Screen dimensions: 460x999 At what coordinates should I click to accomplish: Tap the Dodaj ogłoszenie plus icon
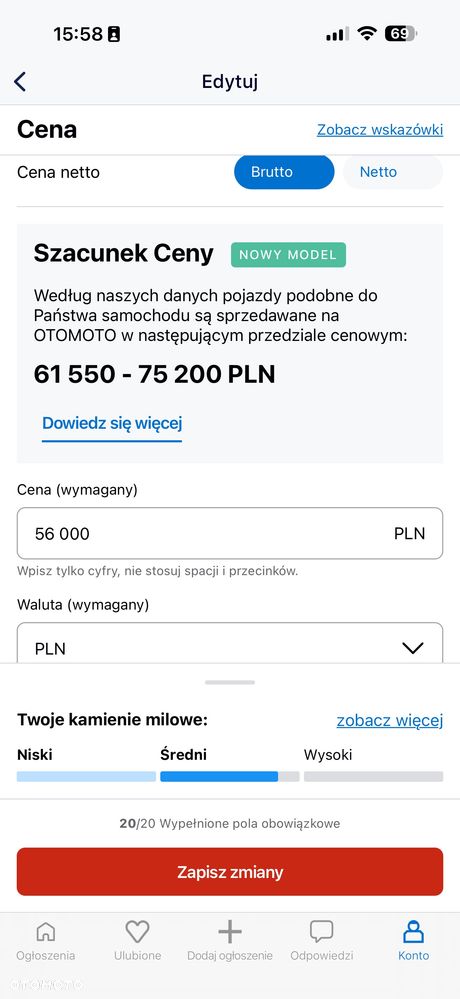point(230,932)
